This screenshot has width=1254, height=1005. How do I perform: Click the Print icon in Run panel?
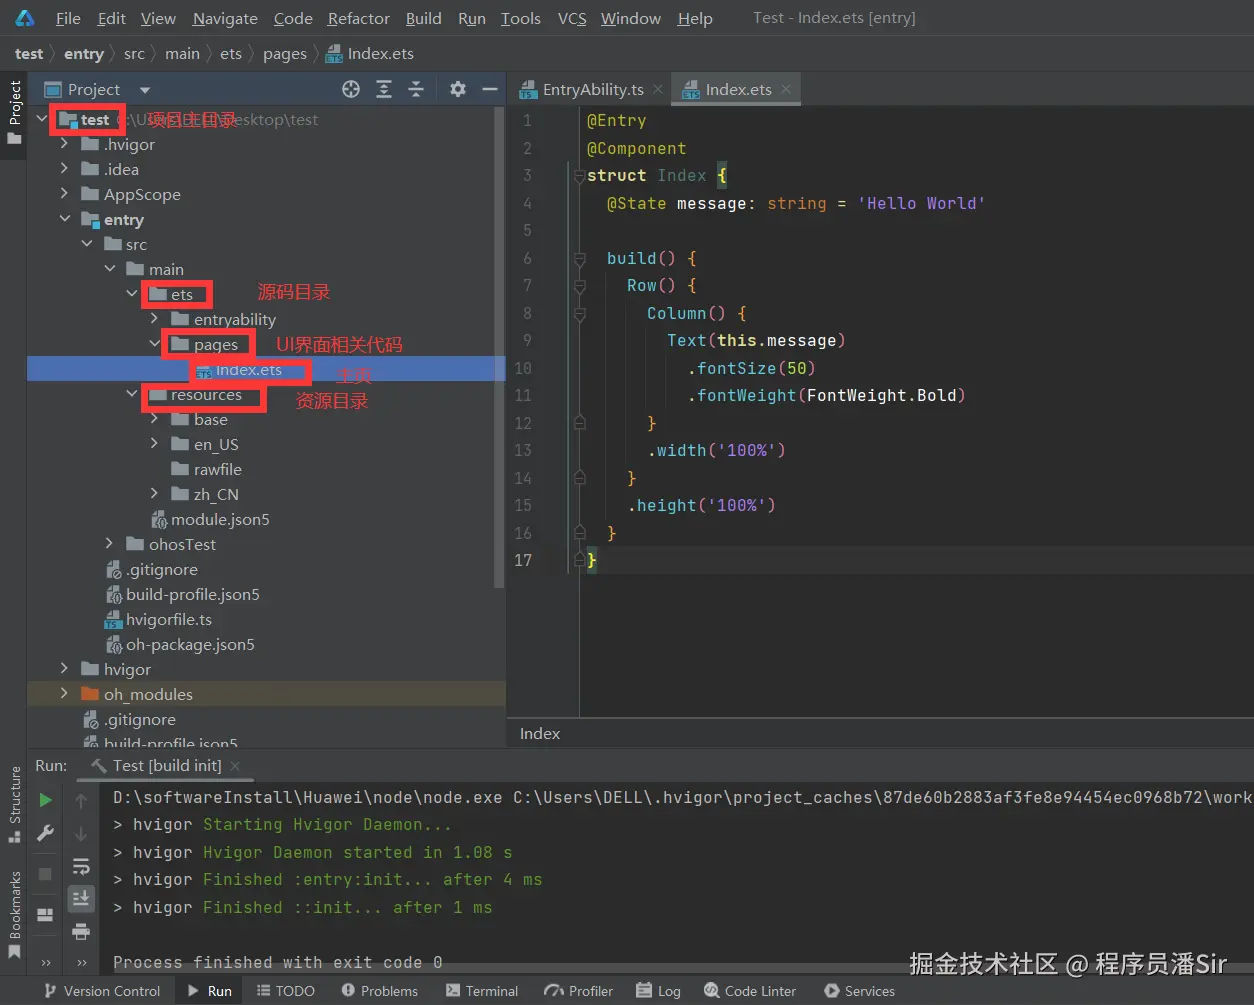point(81,932)
